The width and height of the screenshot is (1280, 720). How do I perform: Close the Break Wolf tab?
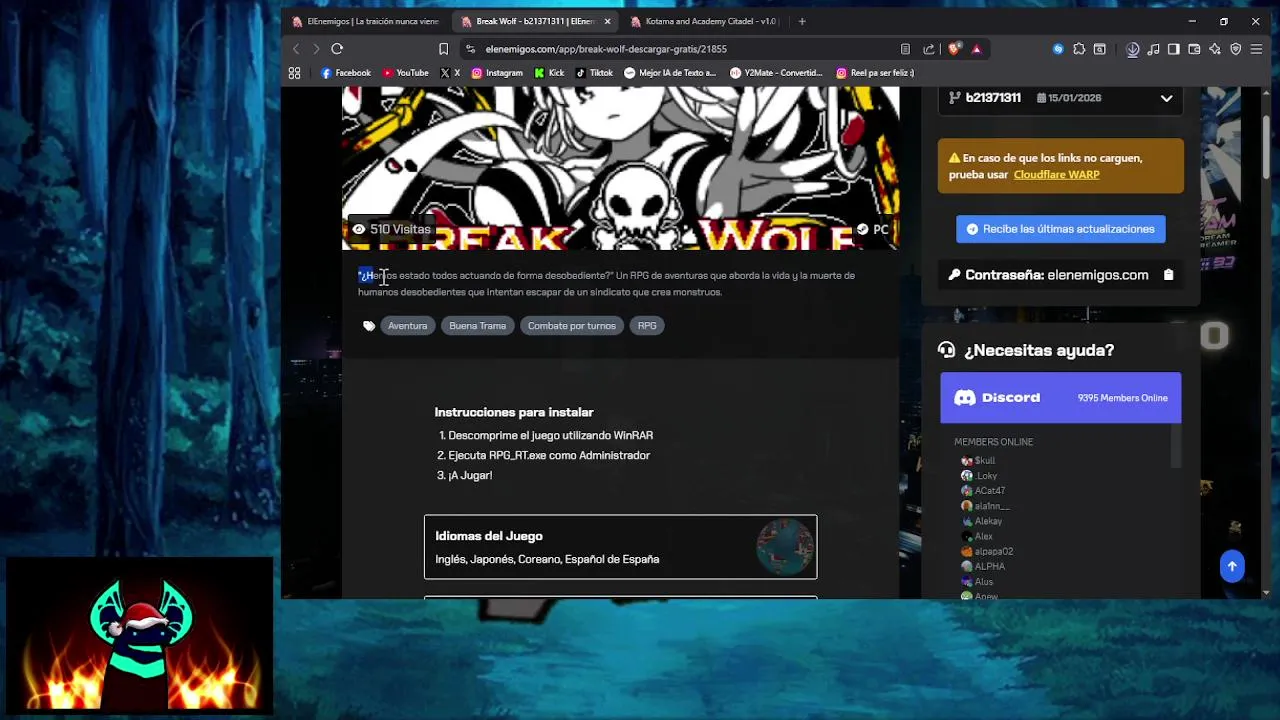coord(607,21)
